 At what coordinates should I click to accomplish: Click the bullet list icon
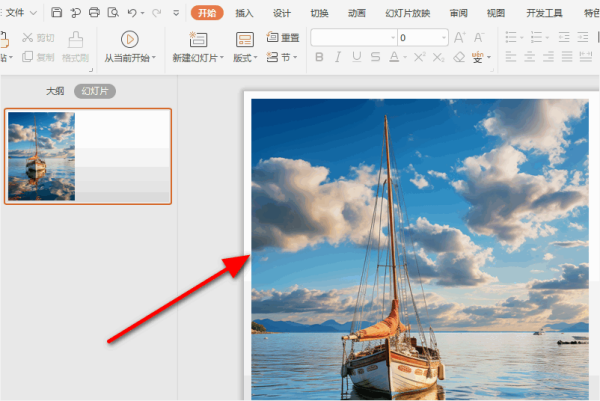click(x=511, y=37)
